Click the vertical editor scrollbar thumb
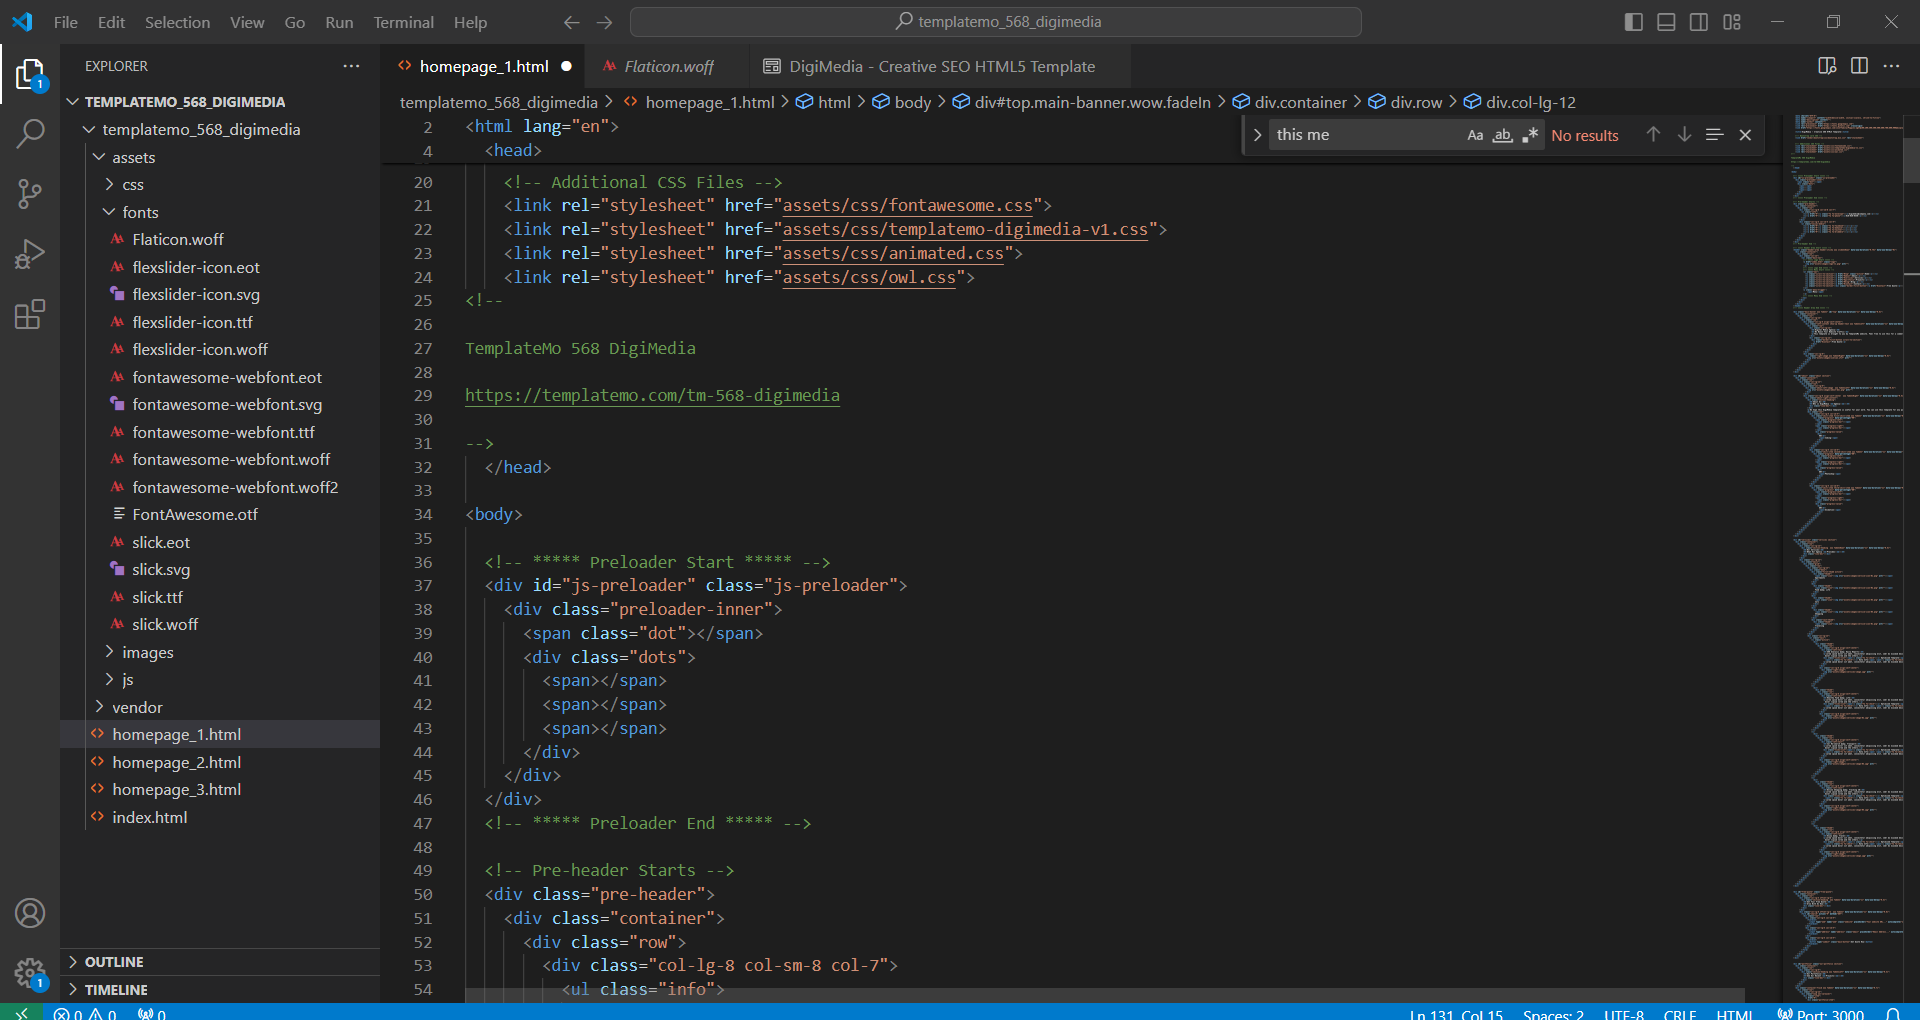1920x1020 pixels. tap(1911, 160)
